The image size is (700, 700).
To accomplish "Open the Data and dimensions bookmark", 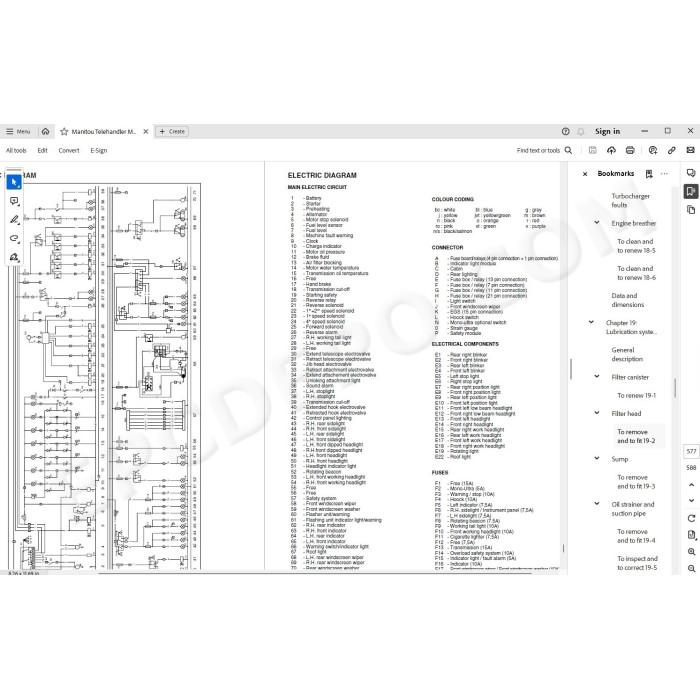I will click(x=628, y=300).
